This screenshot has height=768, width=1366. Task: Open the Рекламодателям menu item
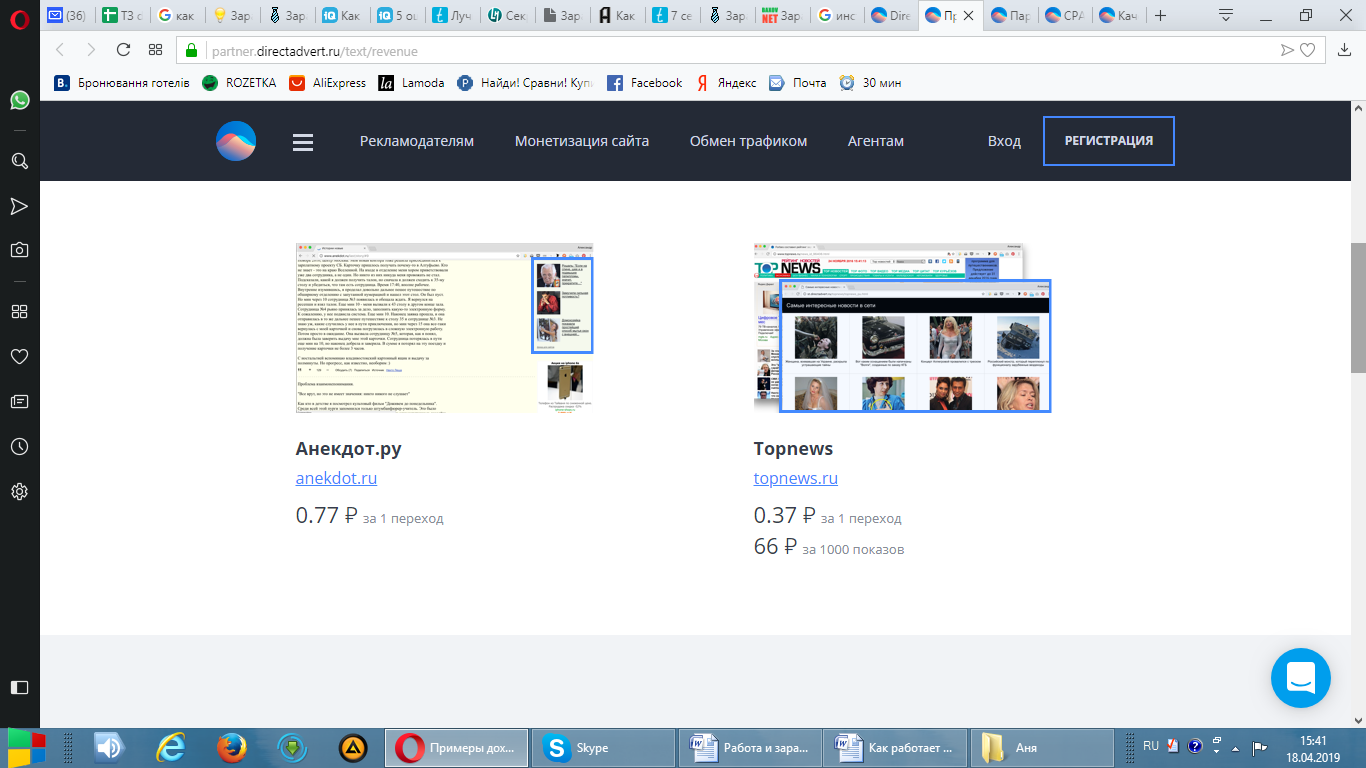[417, 141]
